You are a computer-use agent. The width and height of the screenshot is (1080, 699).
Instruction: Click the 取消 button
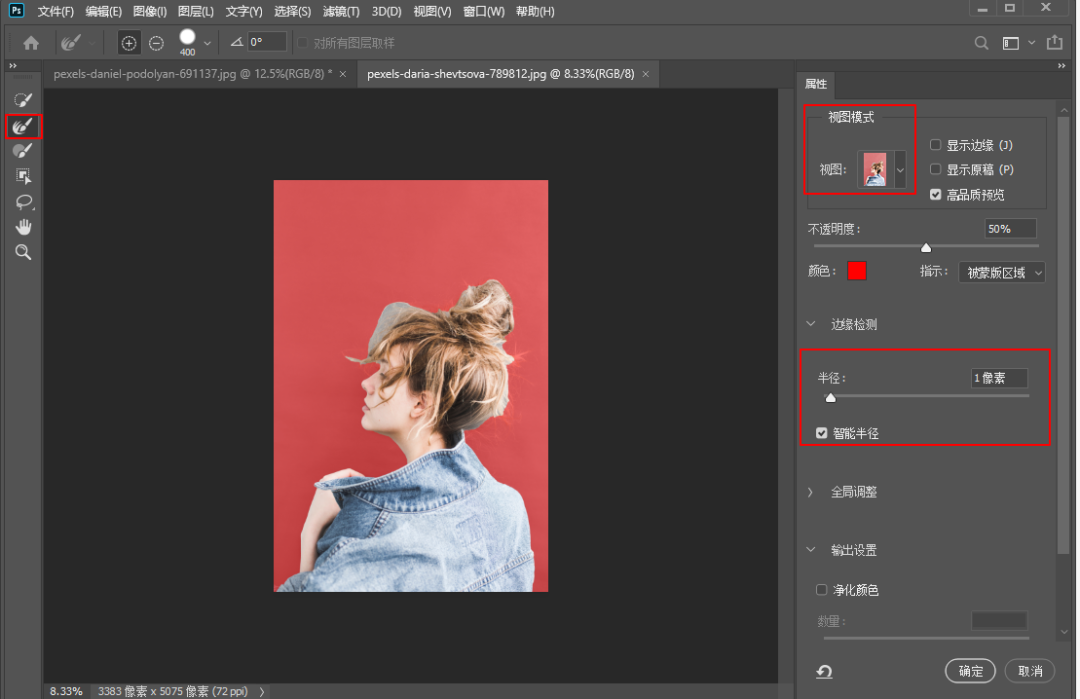click(x=1029, y=671)
